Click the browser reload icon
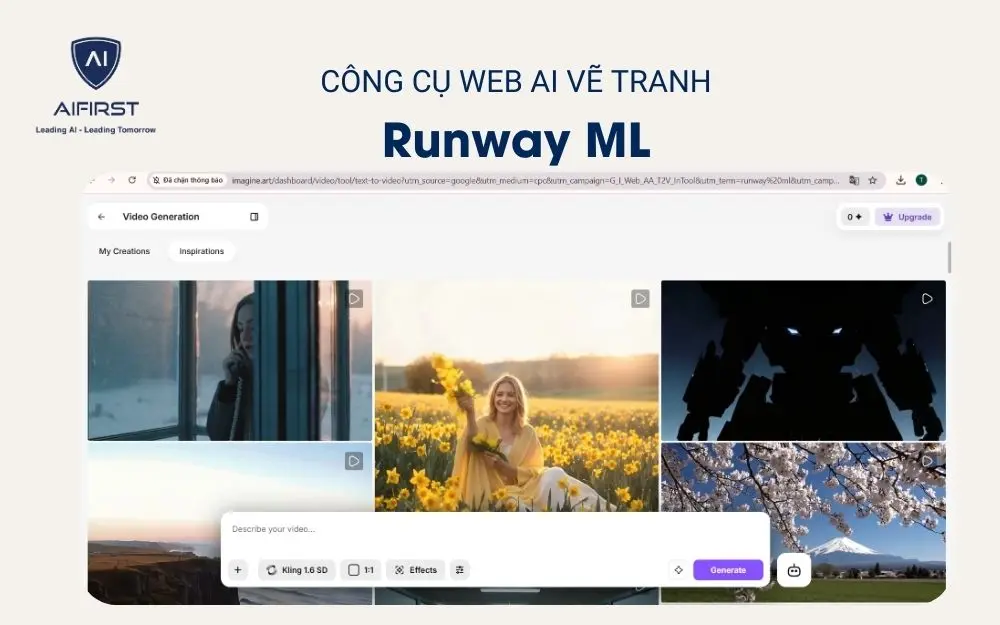Image resolution: width=1000 pixels, height=625 pixels. (132, 180)
